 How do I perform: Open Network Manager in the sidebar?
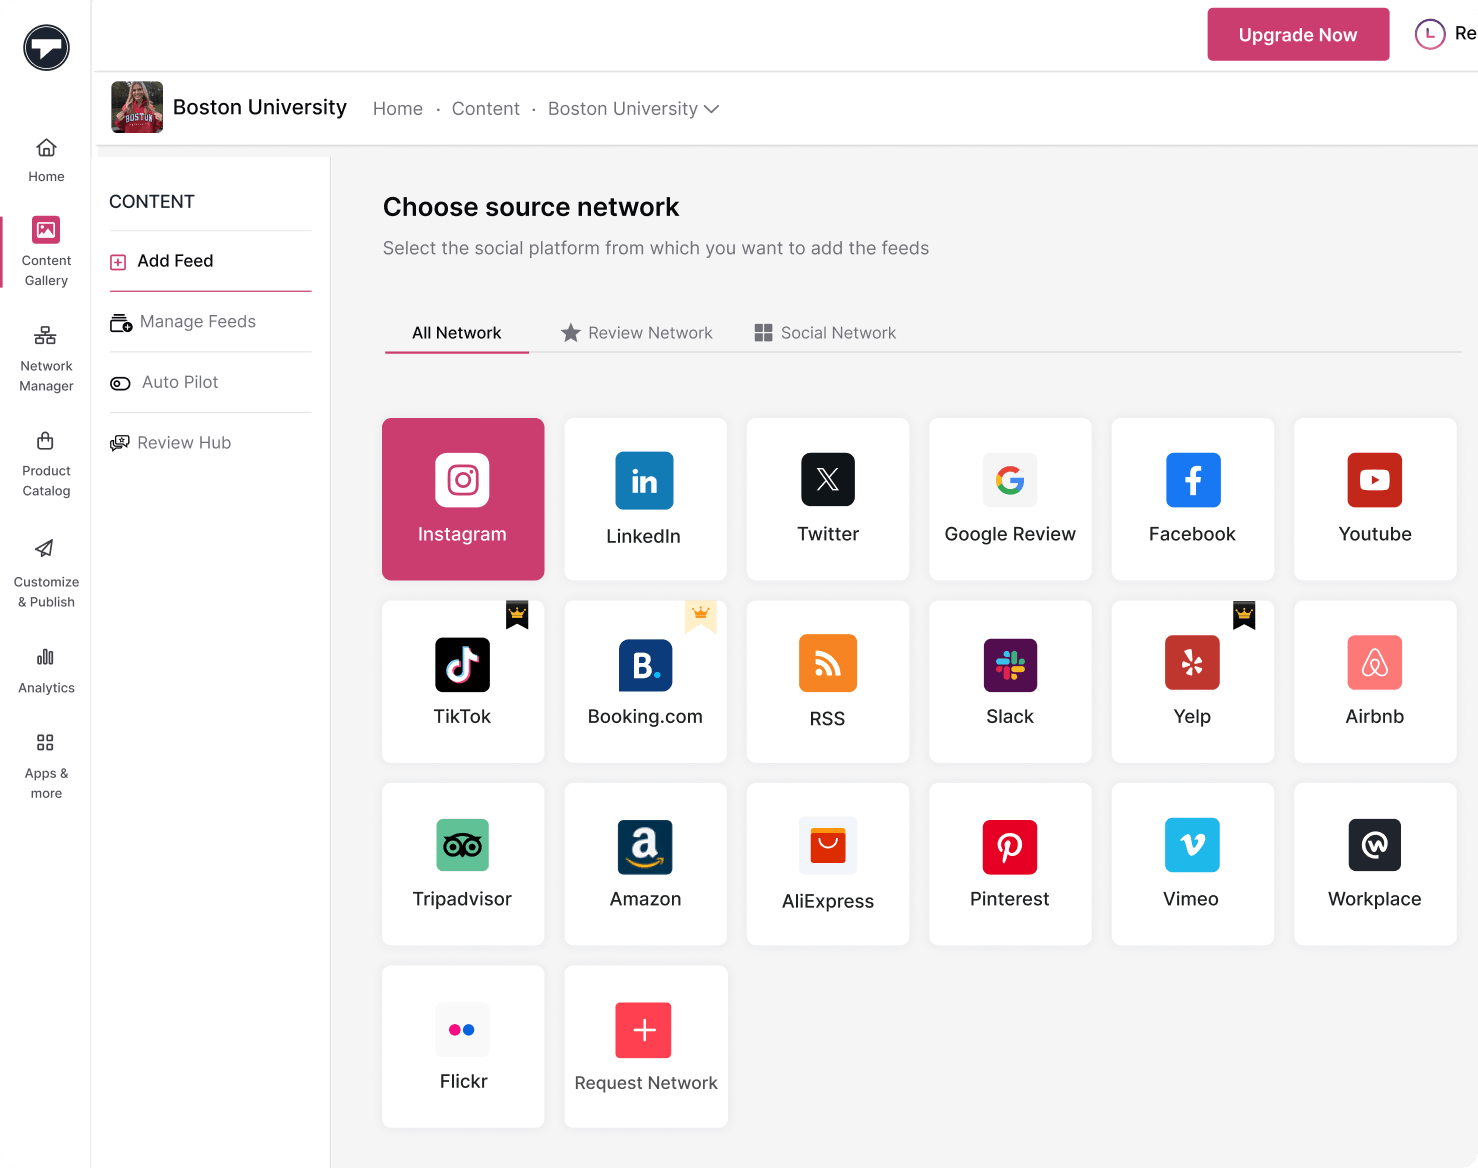[46, 359]
